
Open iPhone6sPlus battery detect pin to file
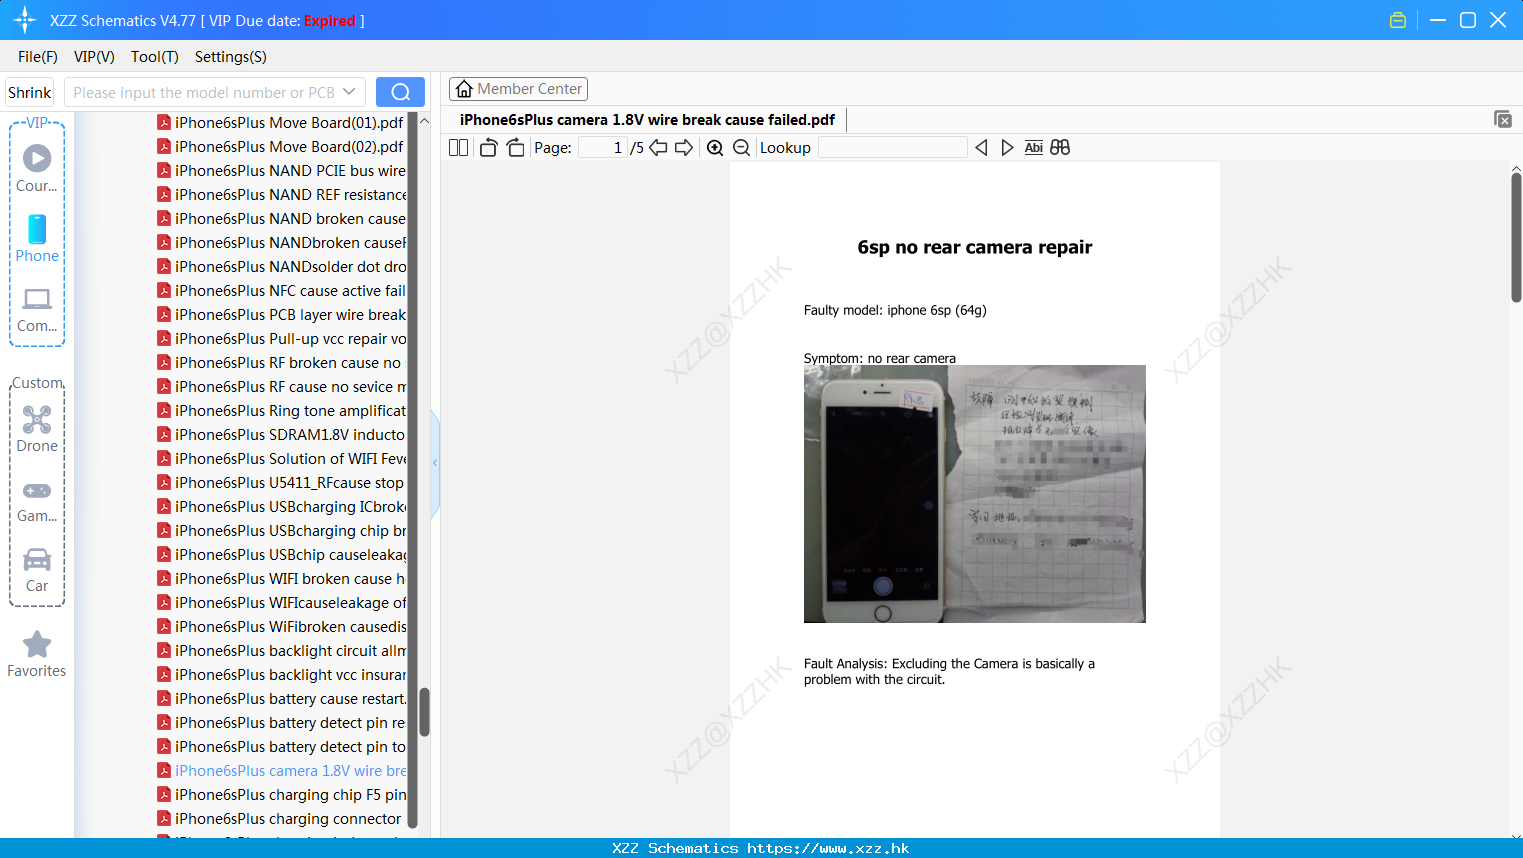pyautogui.click(x=281, y=747)
